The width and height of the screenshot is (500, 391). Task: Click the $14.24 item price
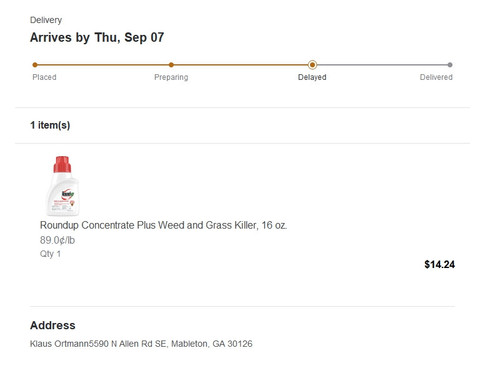pos(439,265)
